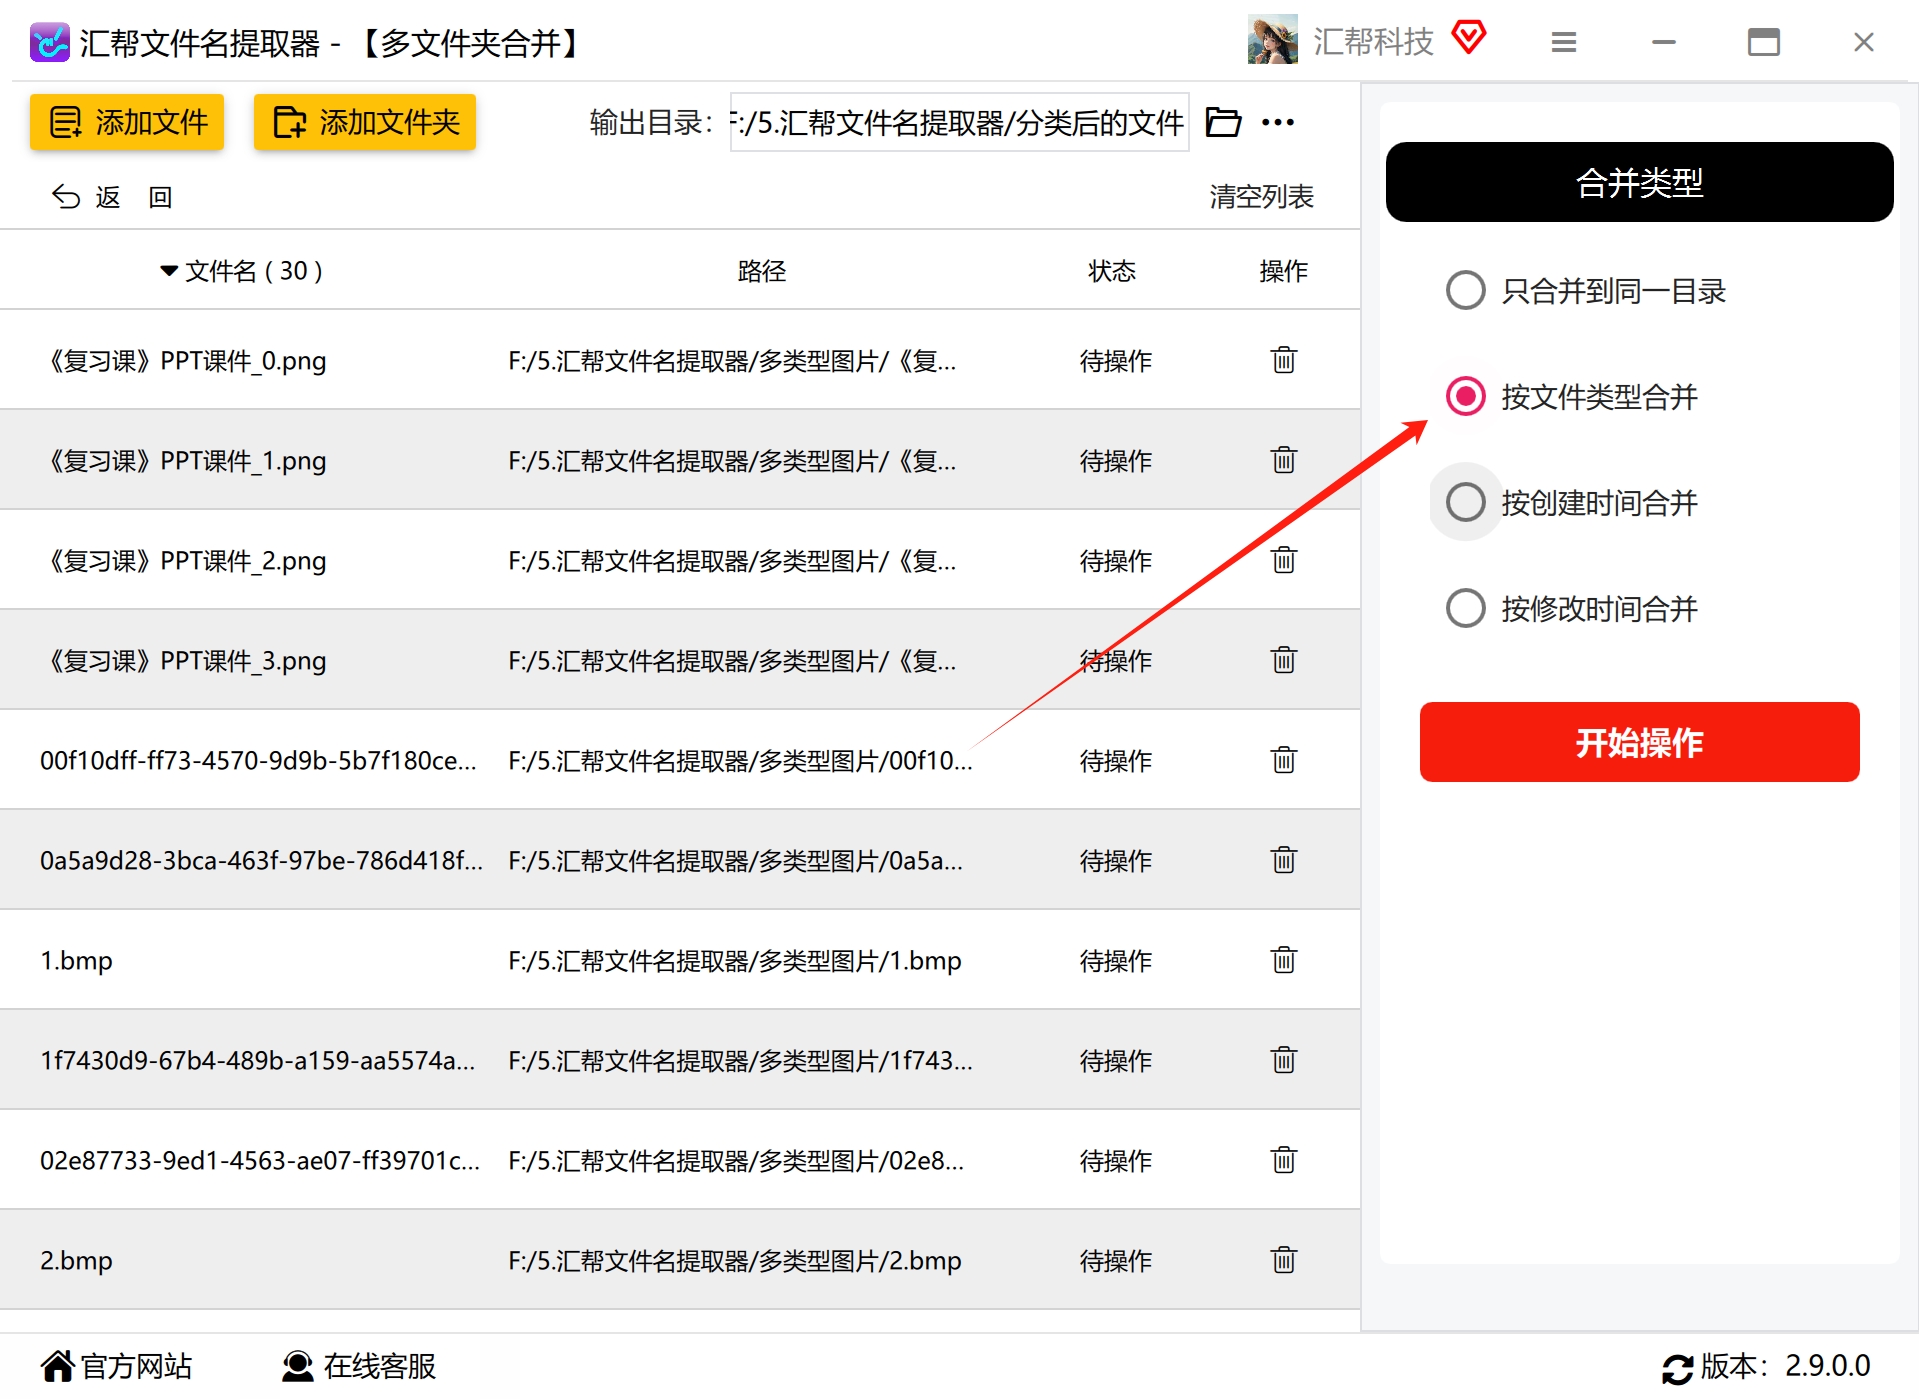Click the 输出目录 path input field
The image size is (1919, 1399).
959,122
